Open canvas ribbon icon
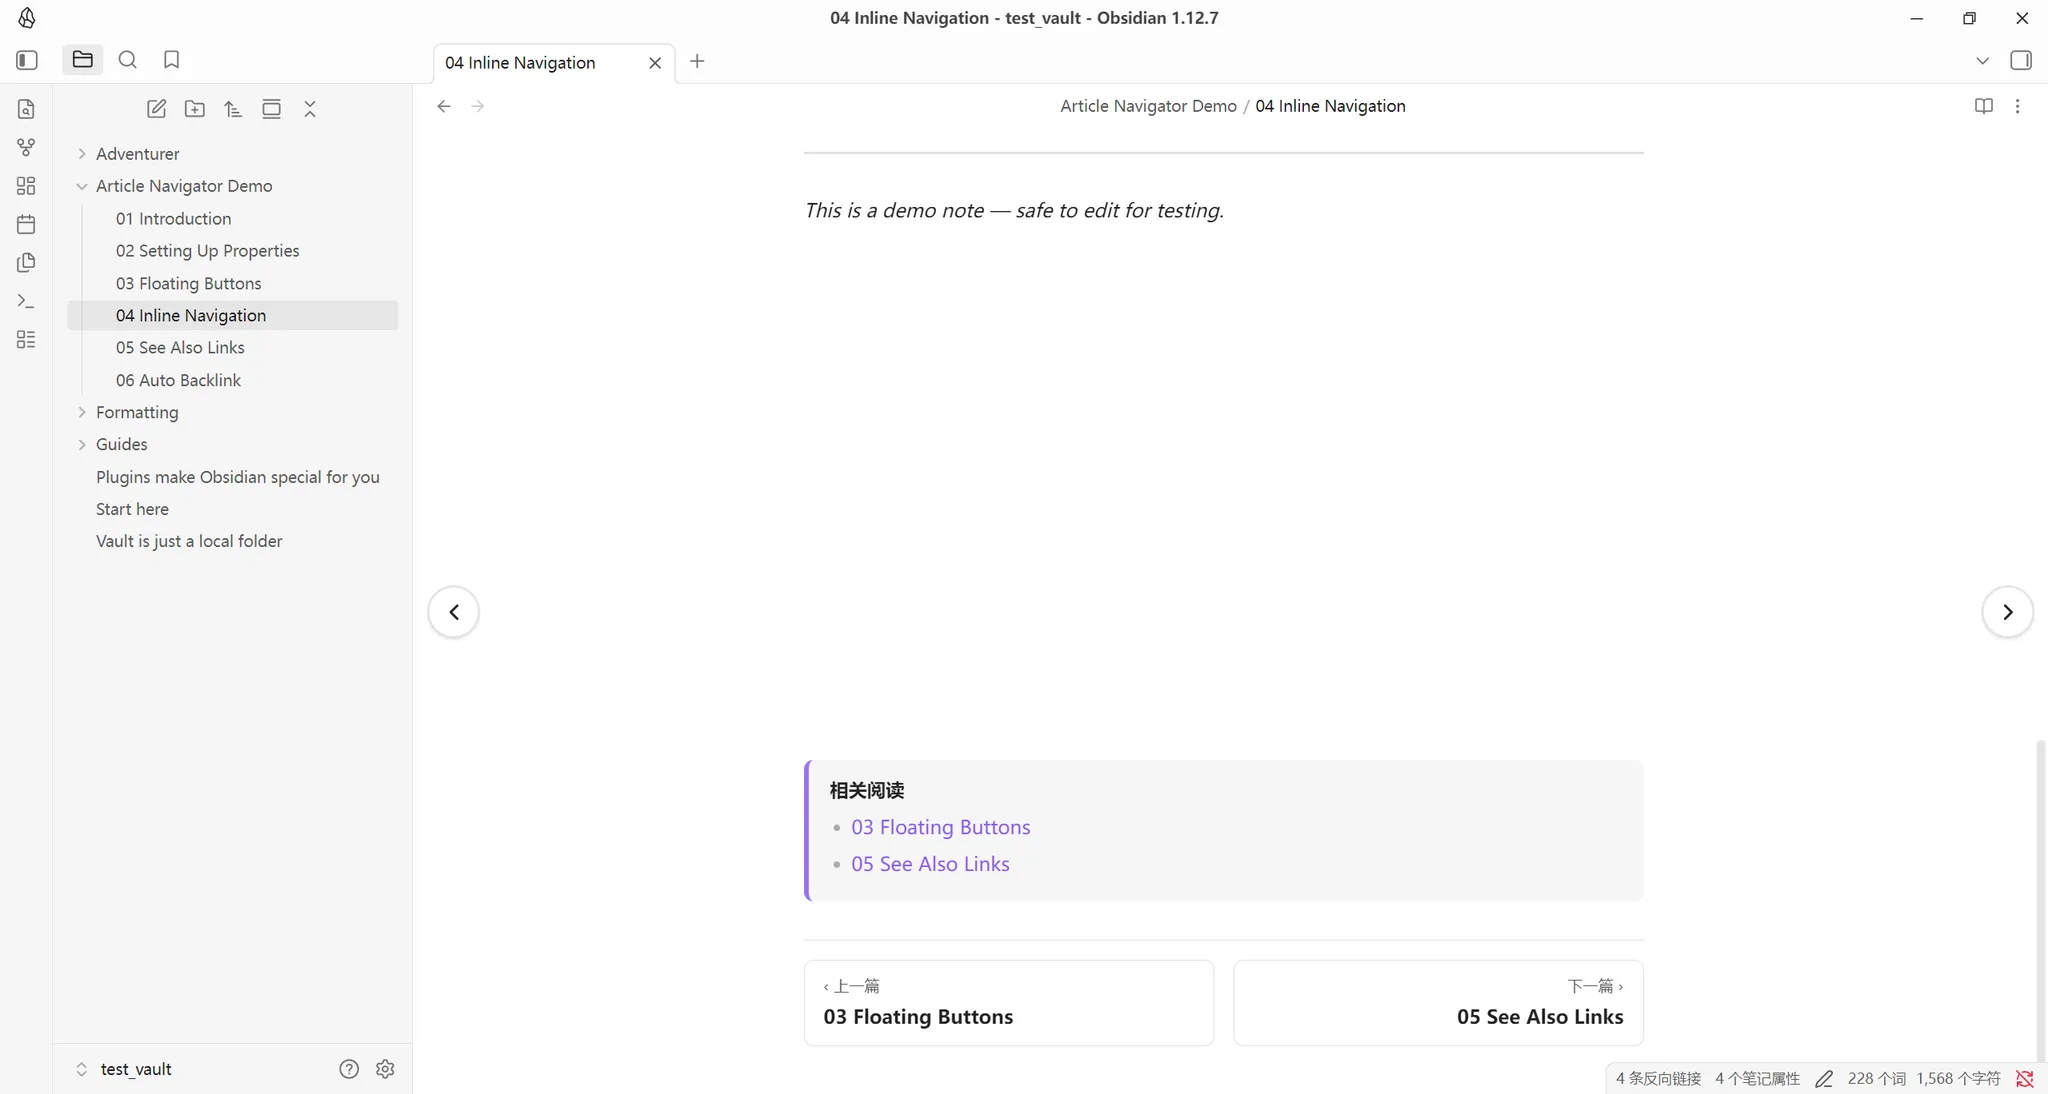This screenshot has width=2048, height=1094. click(27, 186)
